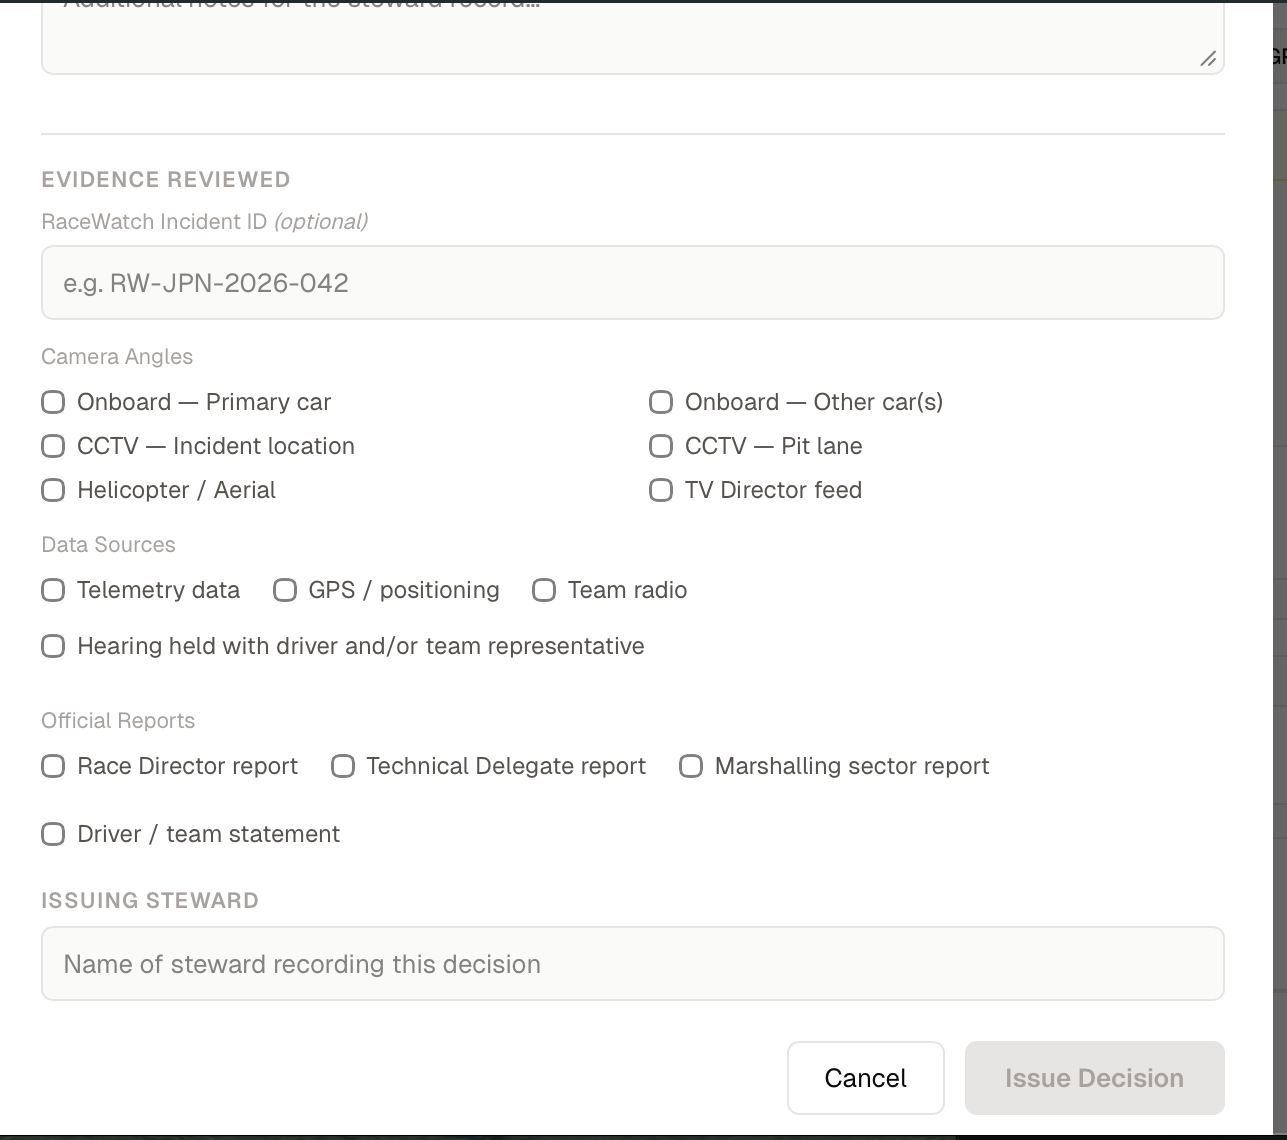1287x1140 pixels.
Task: Check GPS / positioning checkbox
Action: coord(285,590)
